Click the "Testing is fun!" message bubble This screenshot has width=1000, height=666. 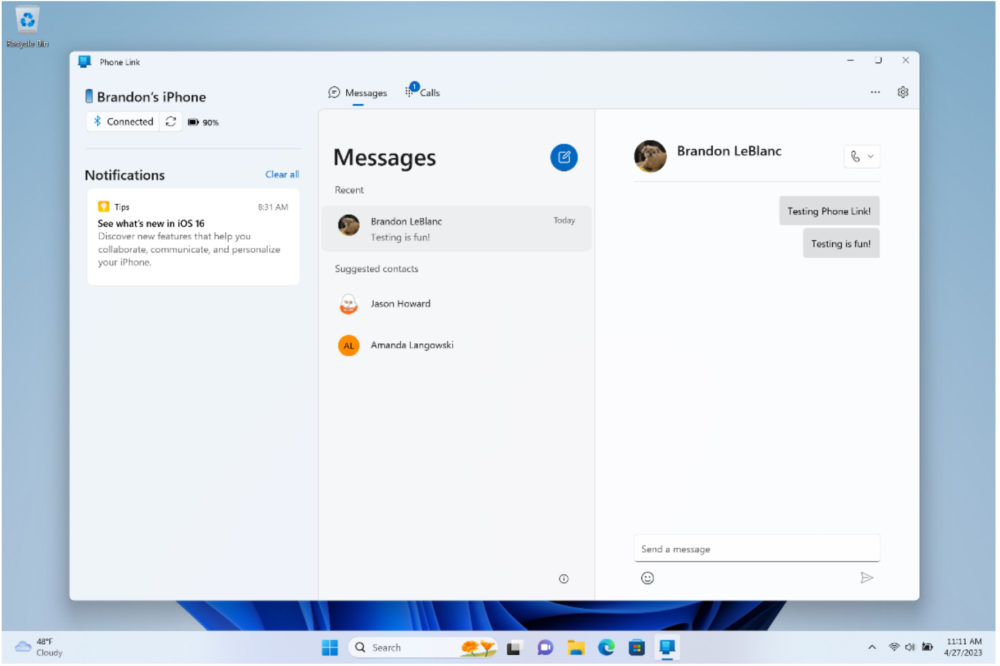[842, 244]
